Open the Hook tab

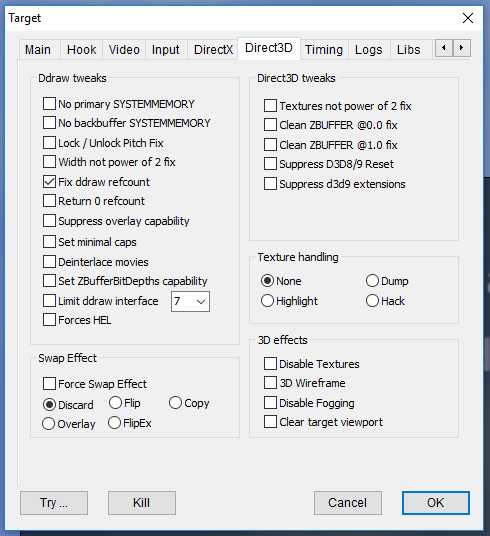(x=82, y=50)
